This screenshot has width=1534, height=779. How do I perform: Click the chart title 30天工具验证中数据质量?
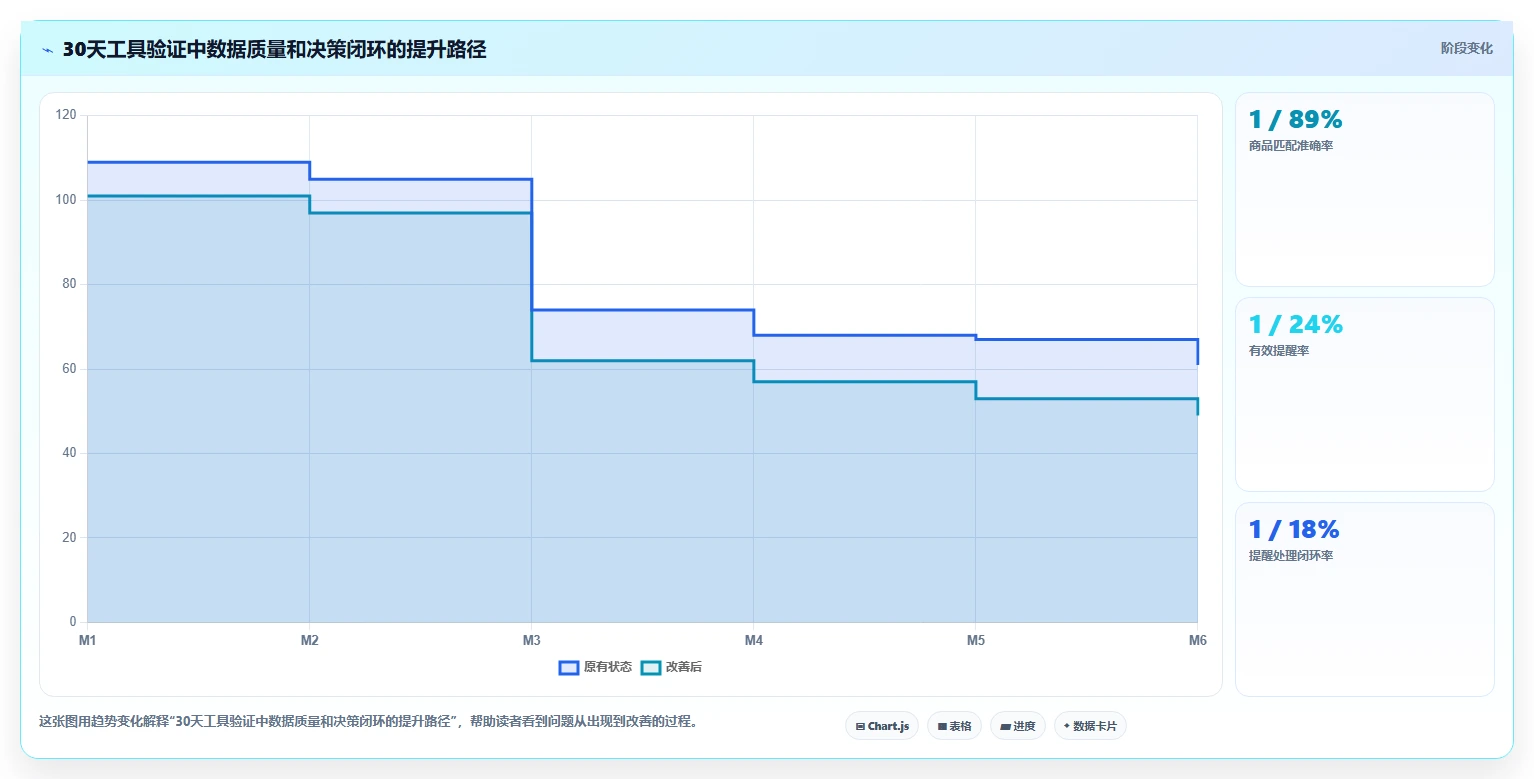pos(274,50)
